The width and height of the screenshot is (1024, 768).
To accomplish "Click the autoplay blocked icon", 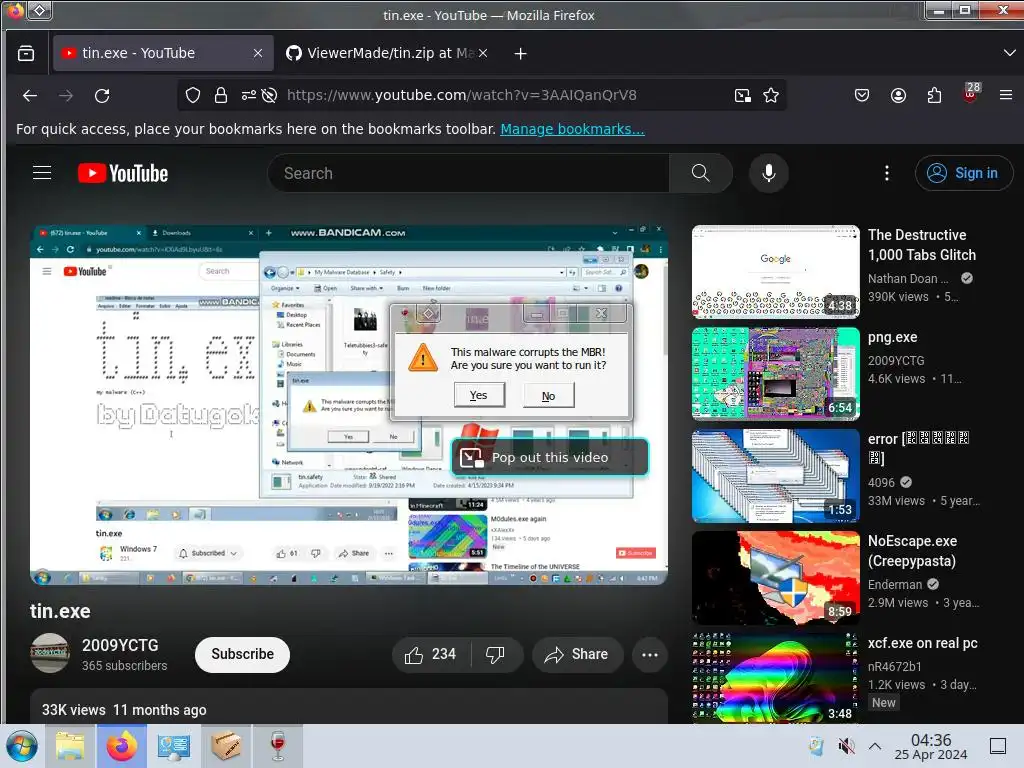I will [x=269, y=95].
